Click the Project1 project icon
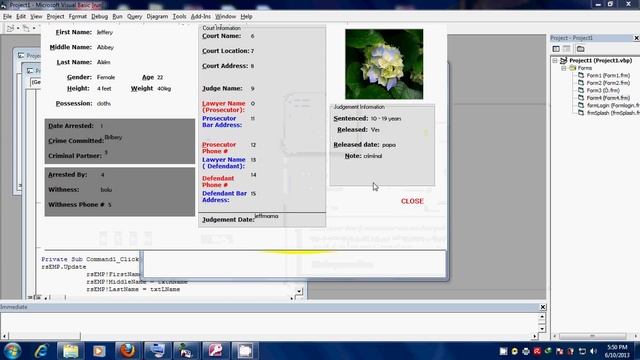This screenshot has height=360, width=640. pos(563,60)
